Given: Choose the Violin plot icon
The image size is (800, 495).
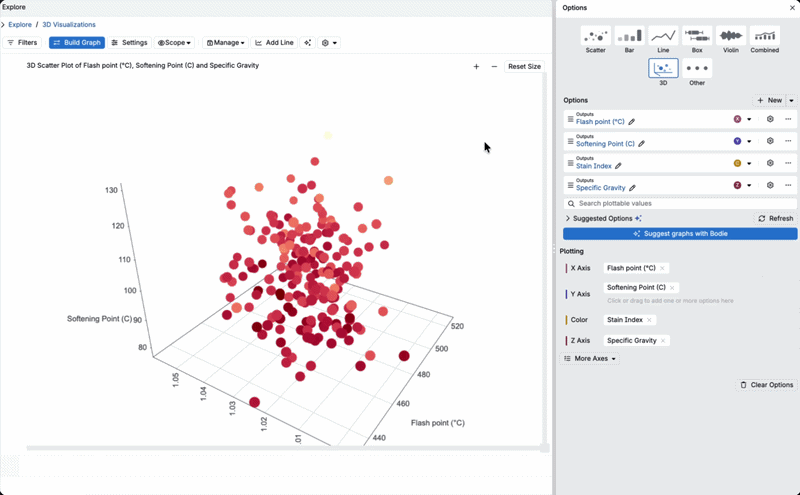Looking at the screenshot, I should point(731,36).
